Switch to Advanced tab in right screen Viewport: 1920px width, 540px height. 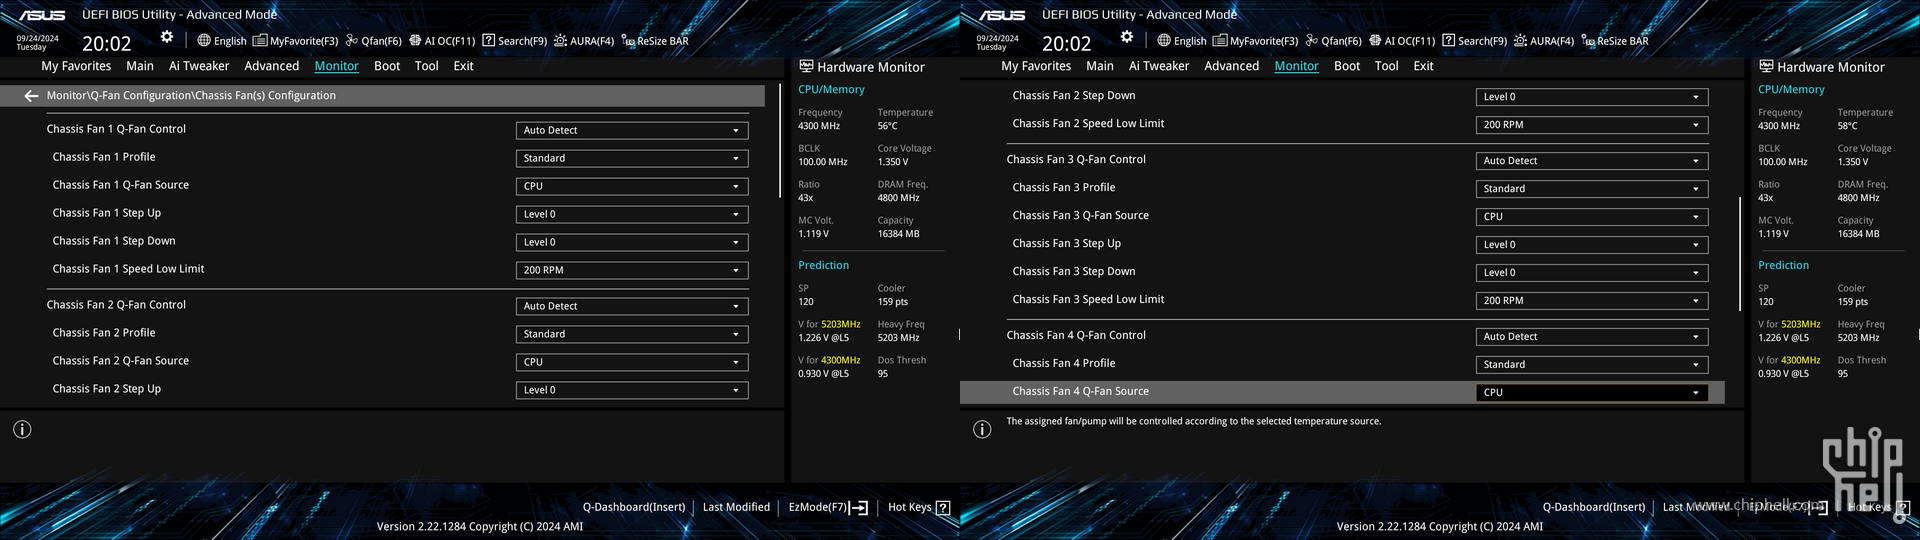[x=1232, y=66]
